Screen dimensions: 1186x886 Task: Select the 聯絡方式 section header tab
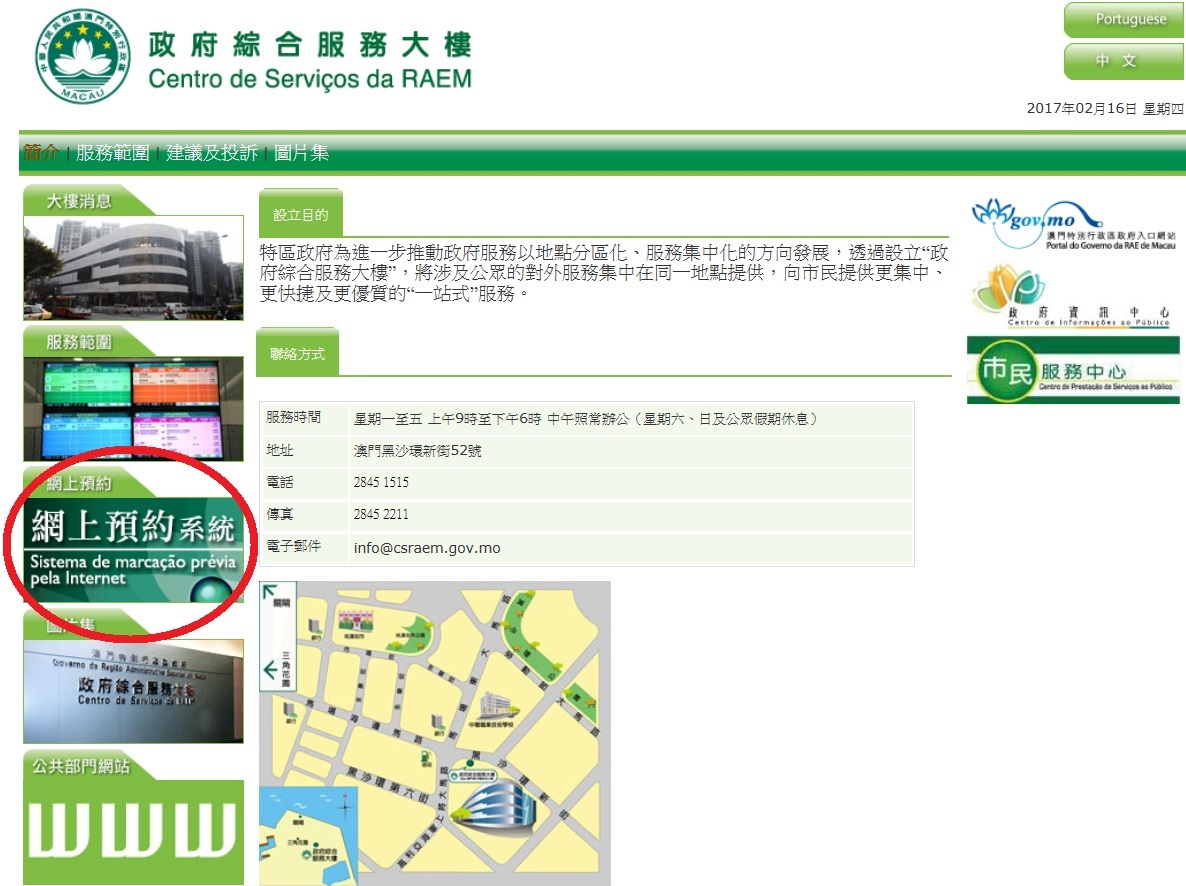click(297, 353)
